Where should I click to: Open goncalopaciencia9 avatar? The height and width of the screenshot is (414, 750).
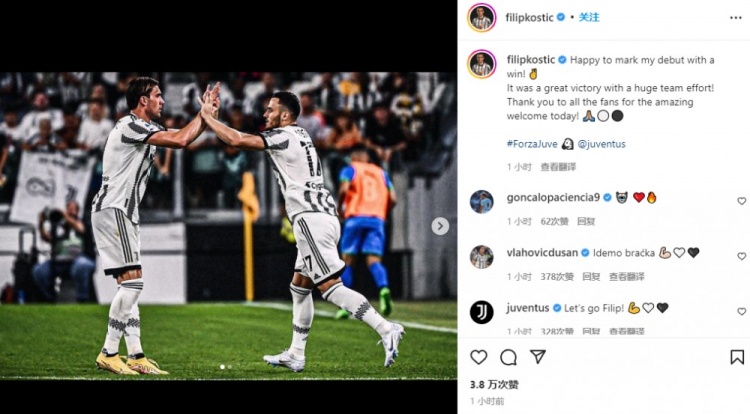(x=482, y=201)
